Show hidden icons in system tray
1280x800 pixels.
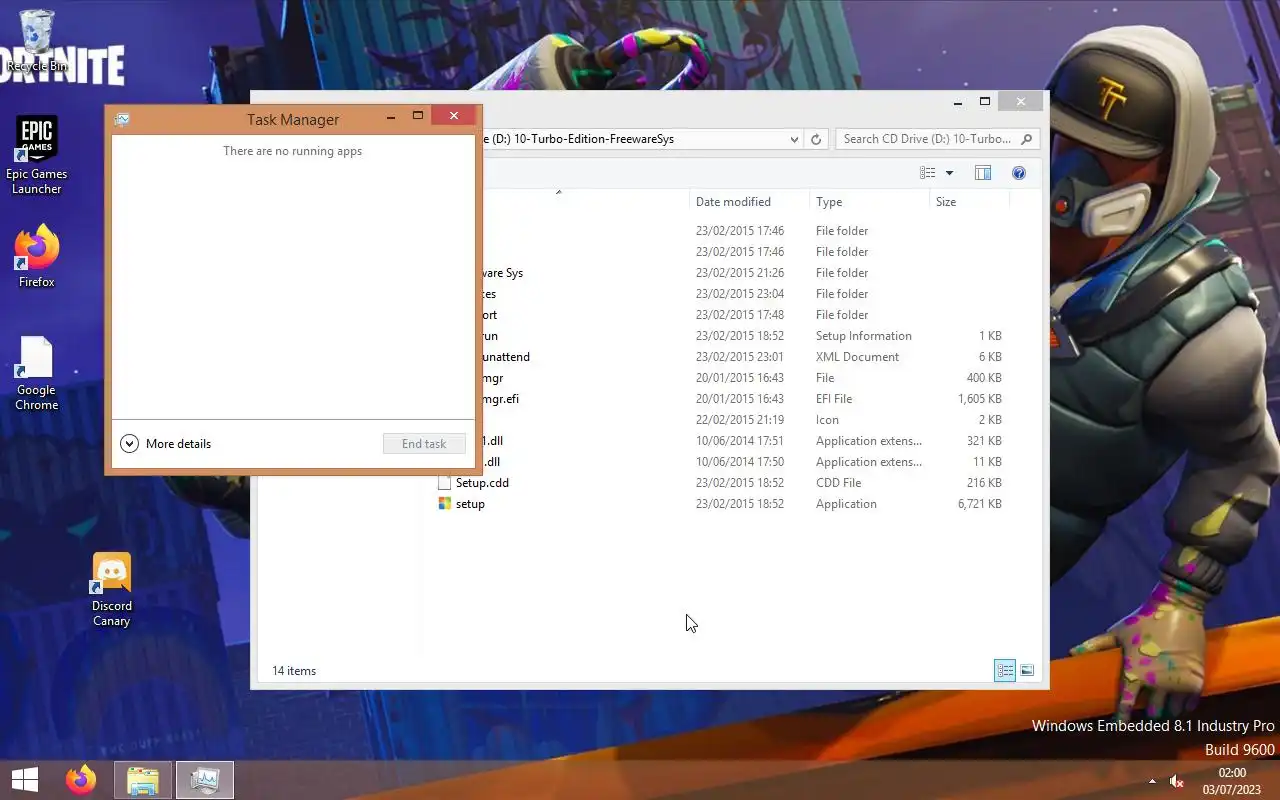(1152, 781)
